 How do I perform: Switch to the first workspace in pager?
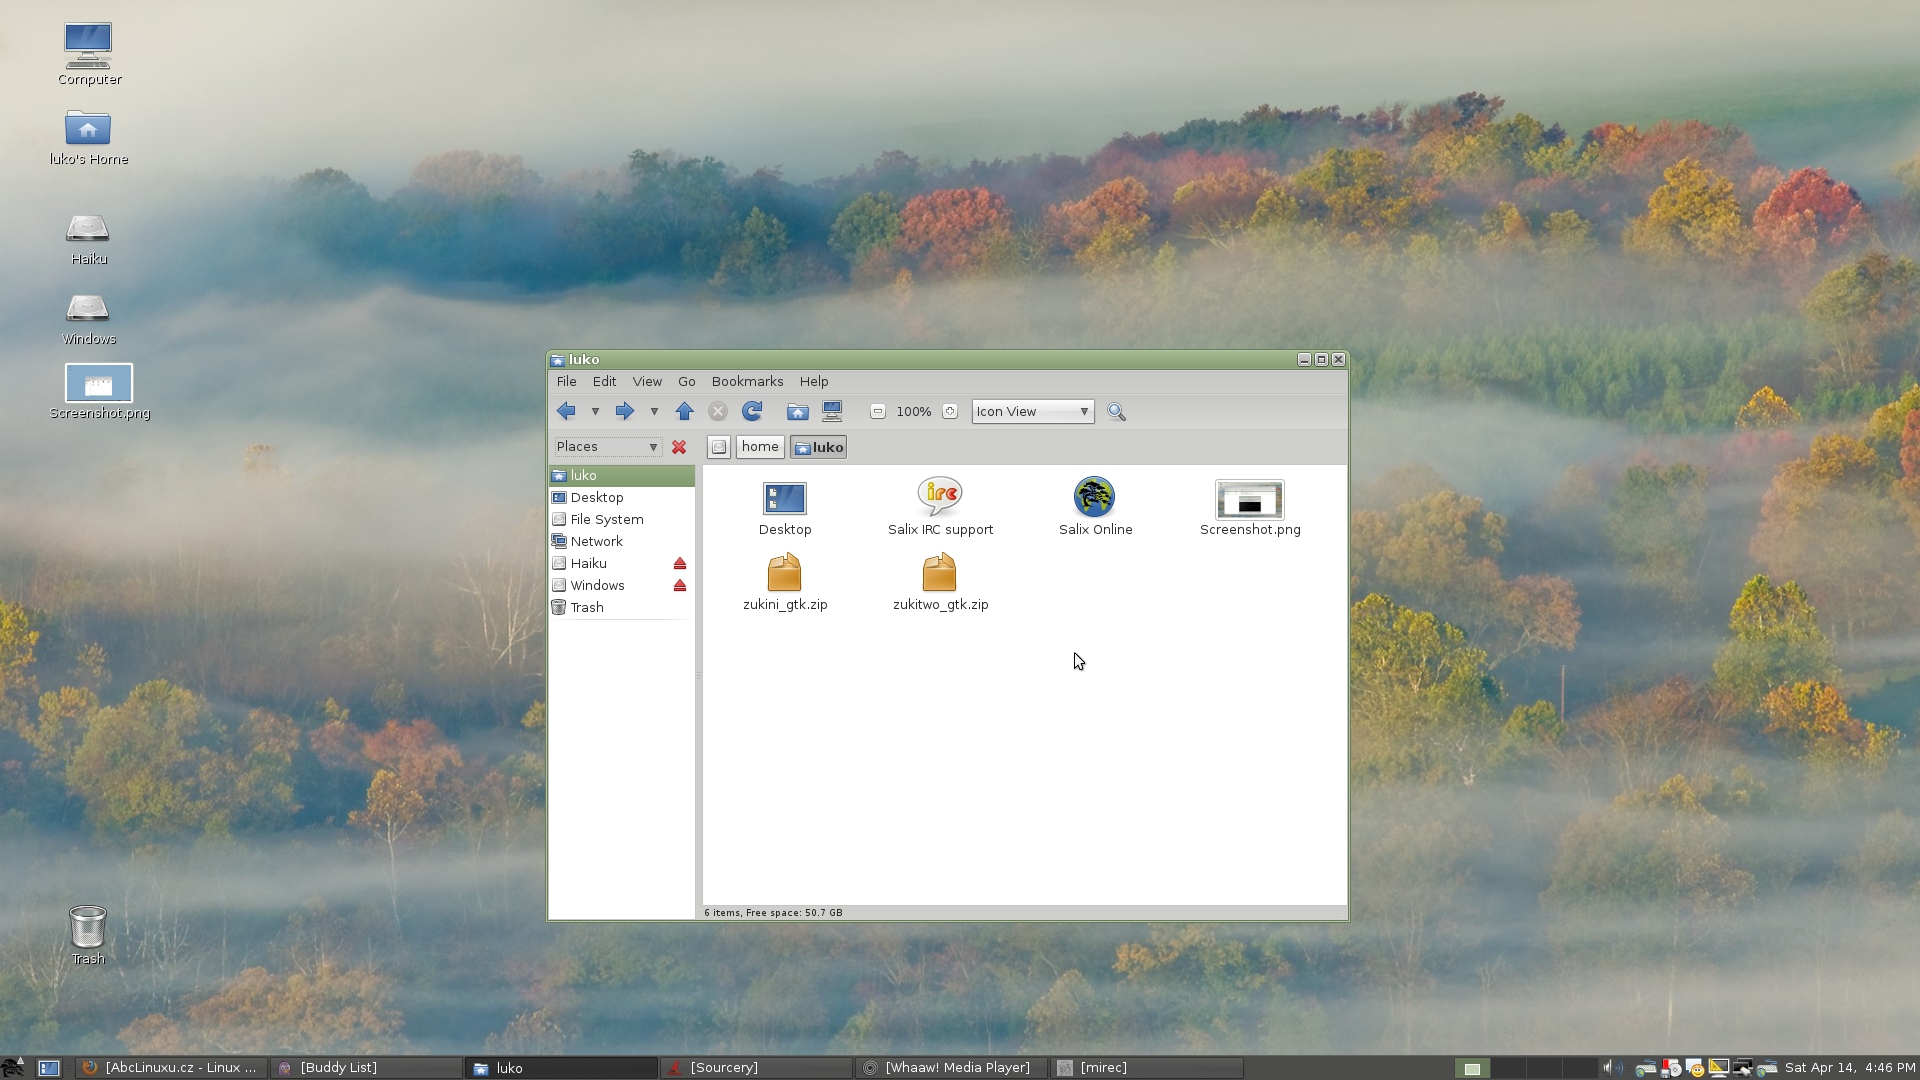point(1472,1068)
